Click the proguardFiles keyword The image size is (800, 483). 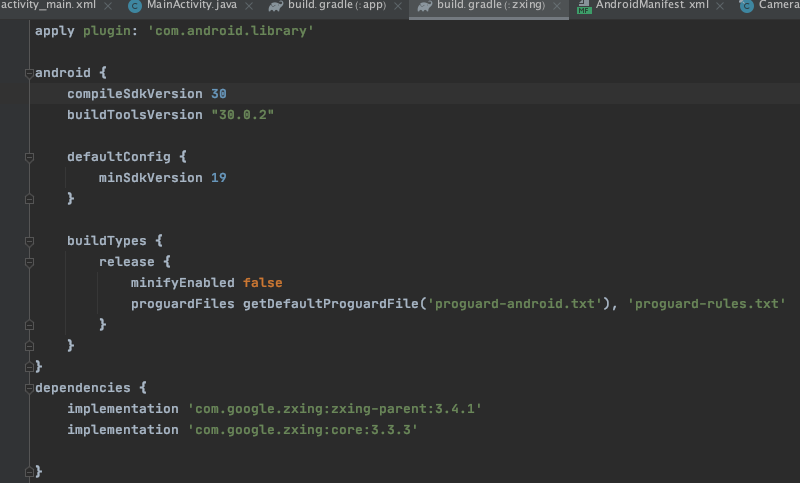(x=183, y=304)
